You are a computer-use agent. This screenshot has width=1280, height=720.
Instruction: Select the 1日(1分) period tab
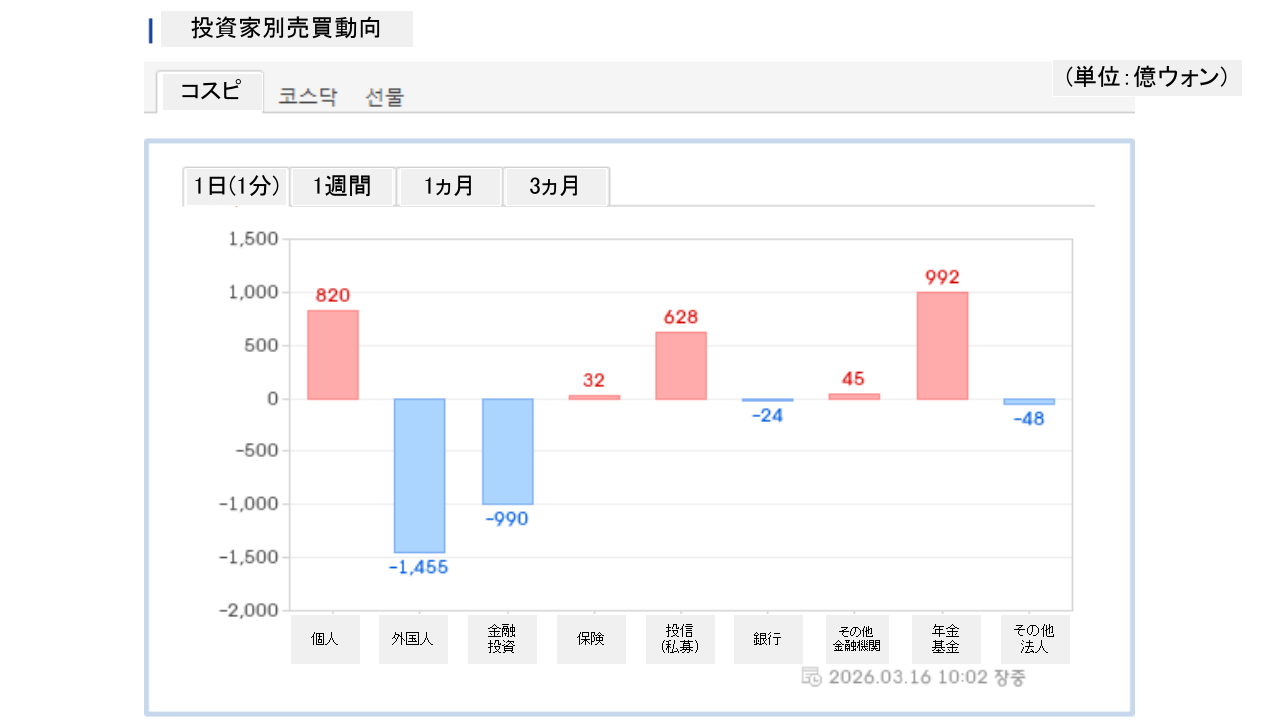click(x=236, y=186)
